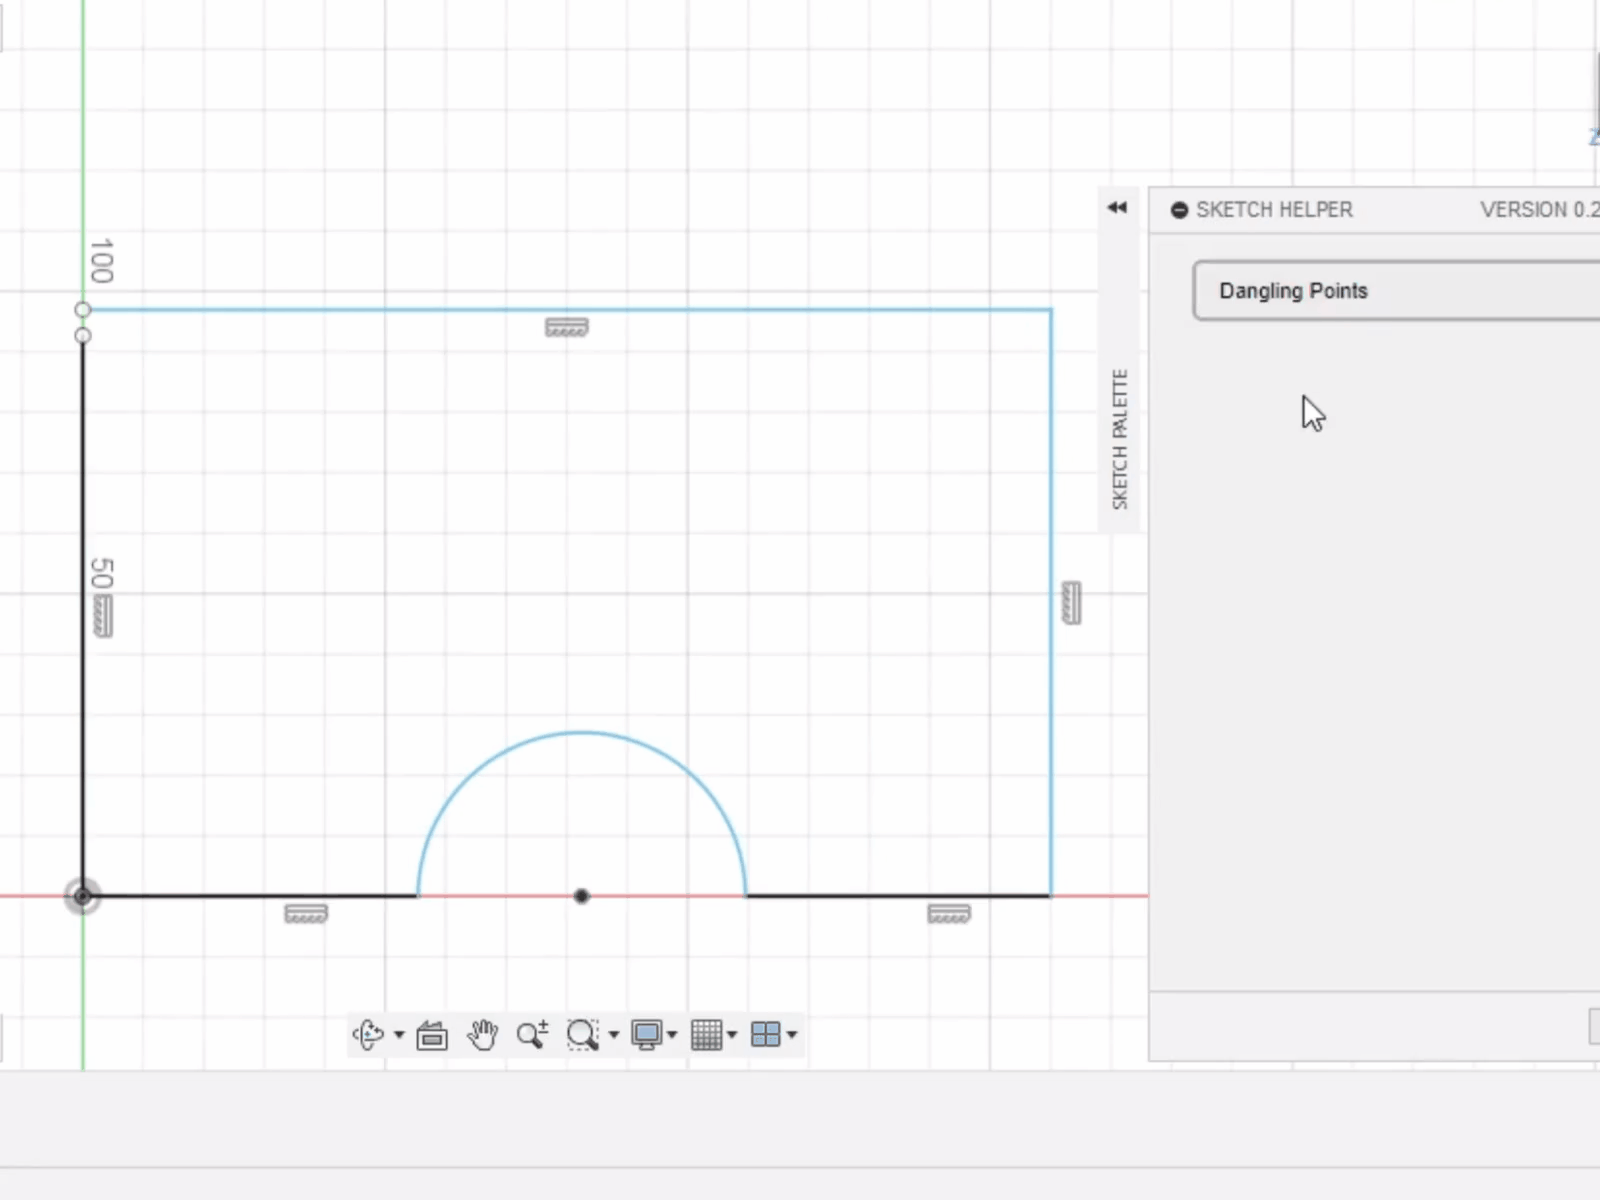Select the lower open point on left line

83,335
